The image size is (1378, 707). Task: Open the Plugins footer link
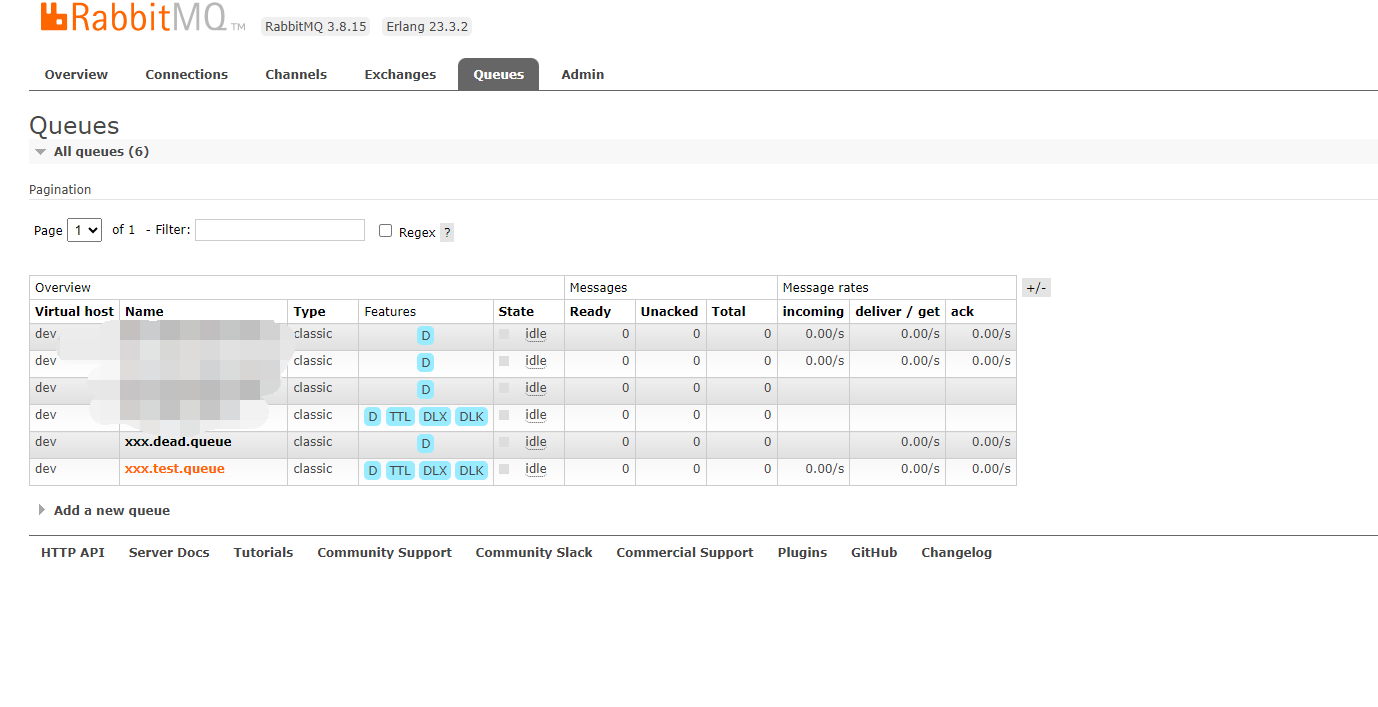(803, 552)
